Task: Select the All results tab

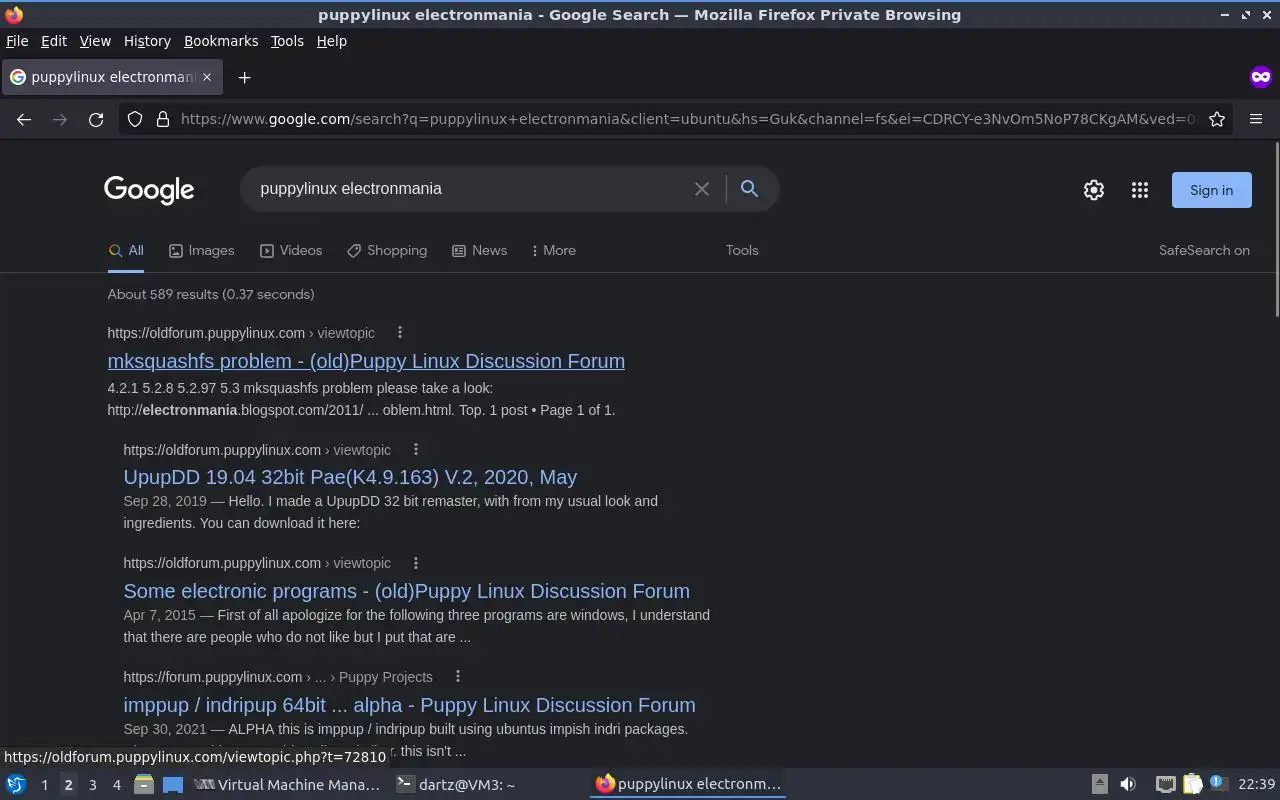Action: tap(126, 251)
